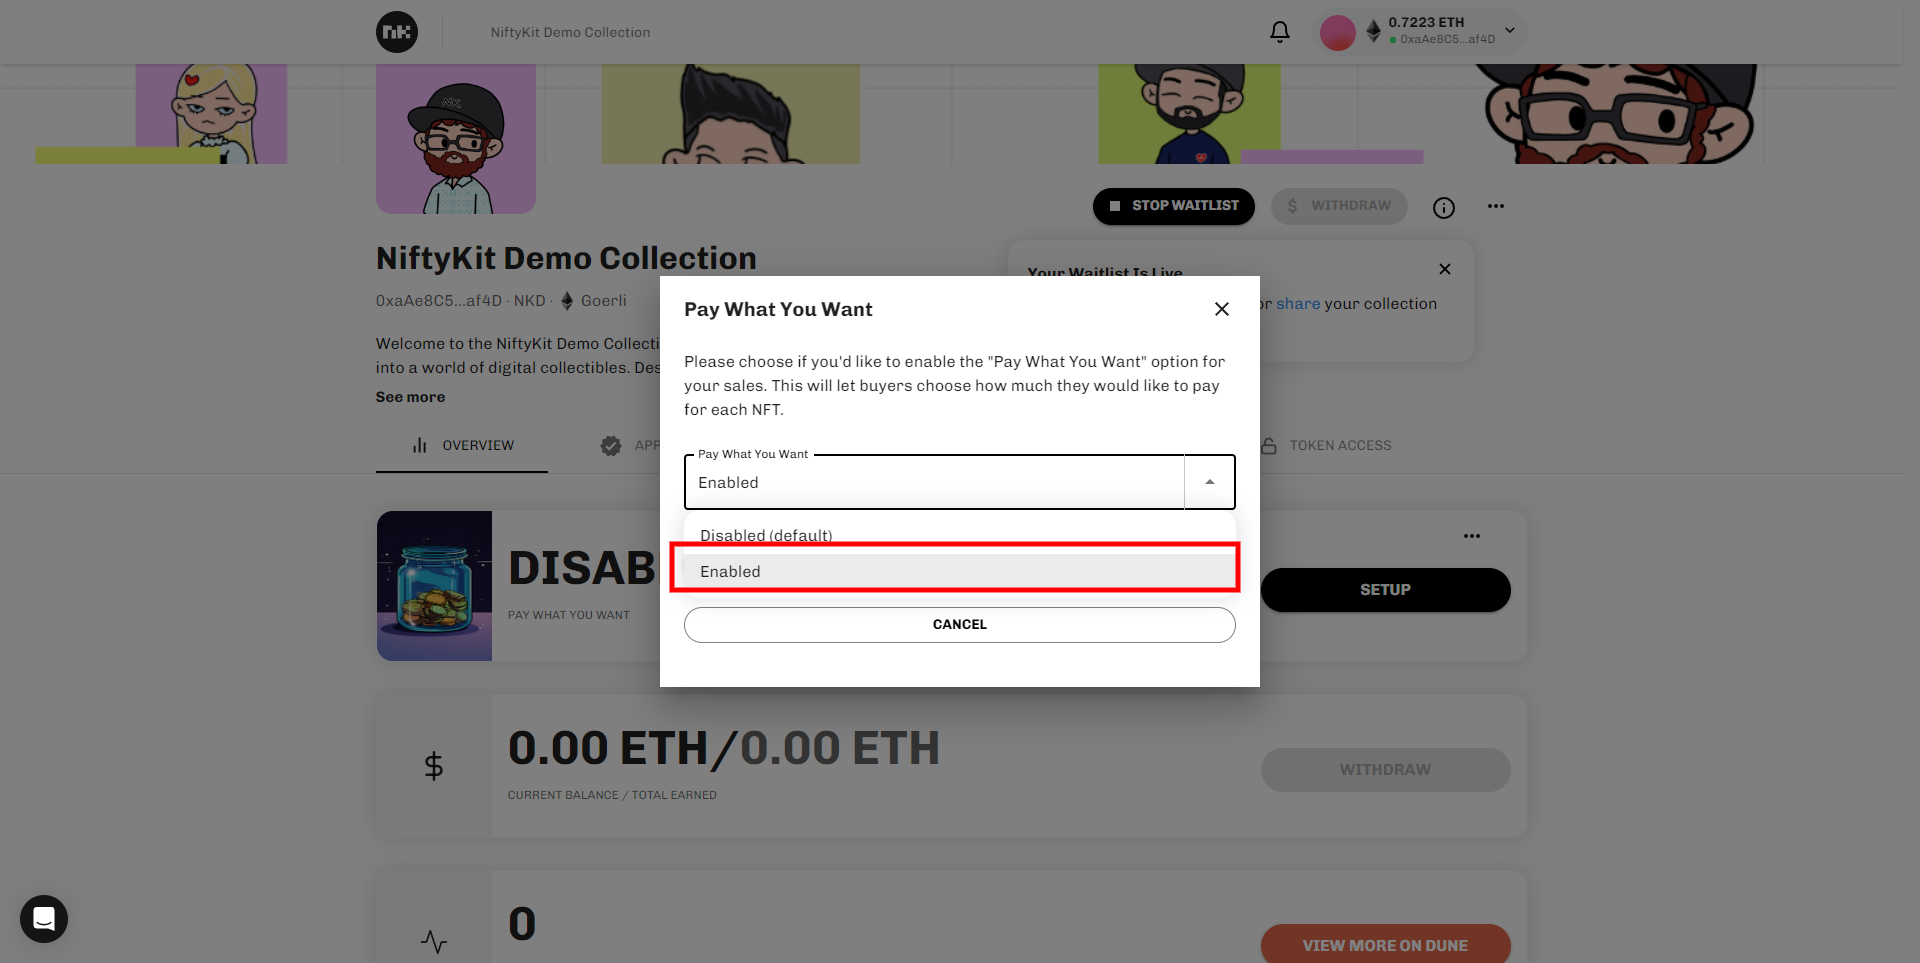Open Pay What You Want card options
This screenshot has height=963, width=1920.
[x=1471, y=536]
